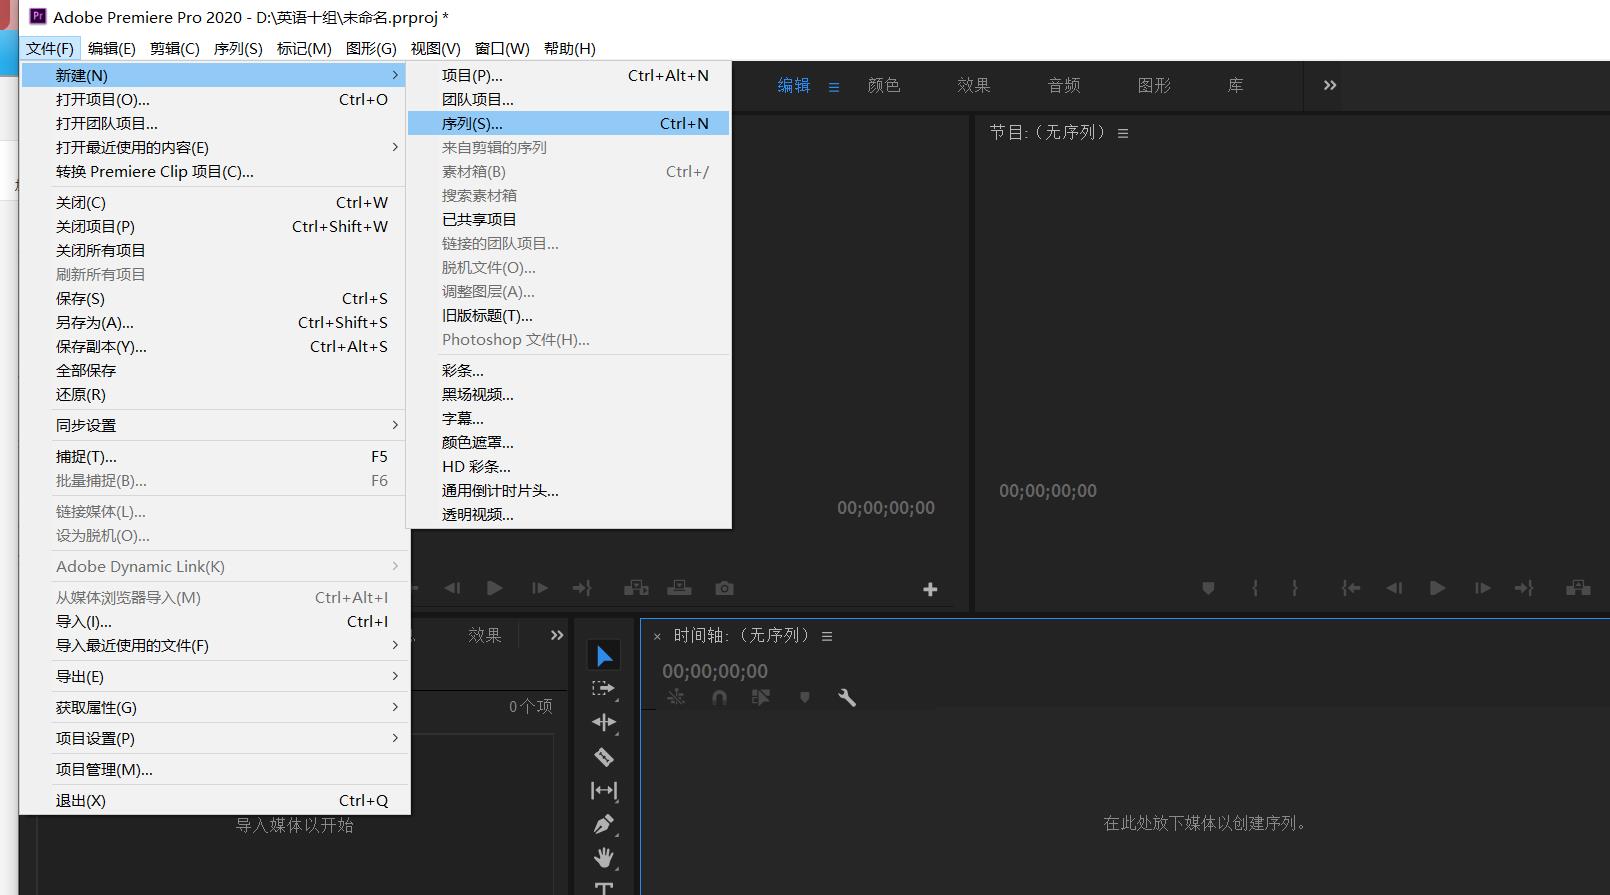Step back one frame in program monitor
Viewport: 1610px width, 895px height.
[1394, 588]
